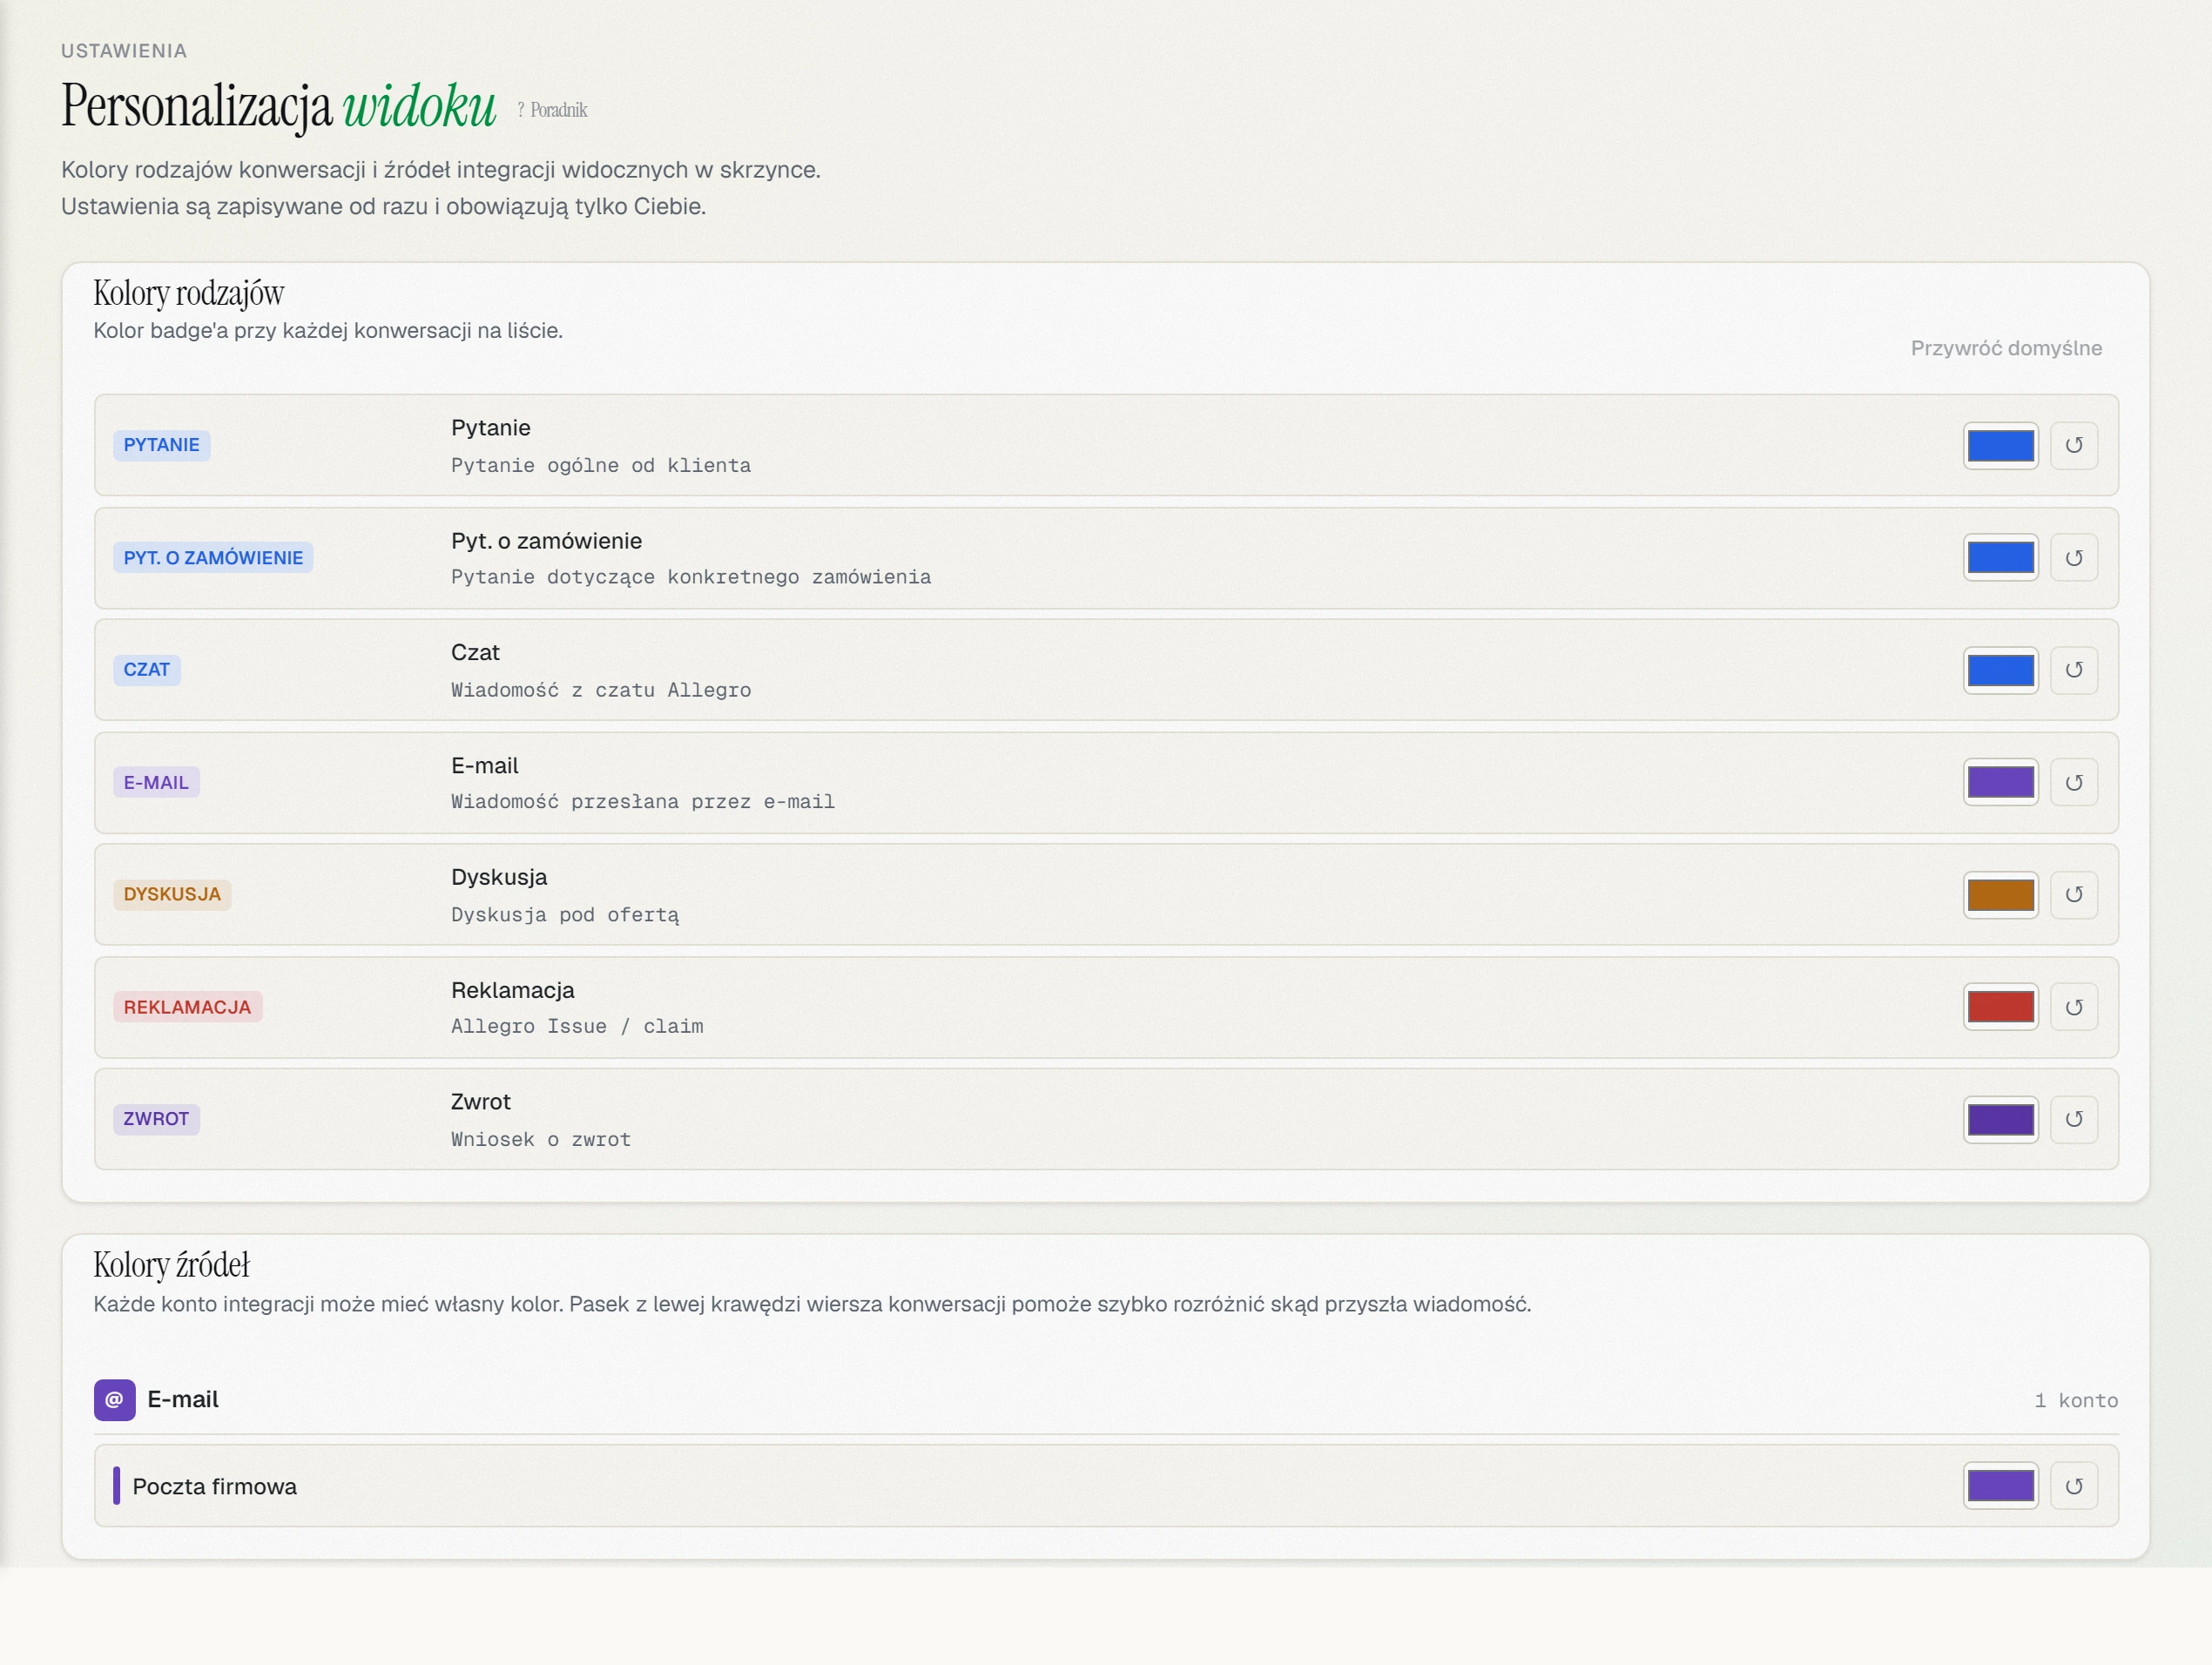Reset the Poczta firmowa source color icon
This screenshot has width=2212, height=1665.
(2074, 1486)
